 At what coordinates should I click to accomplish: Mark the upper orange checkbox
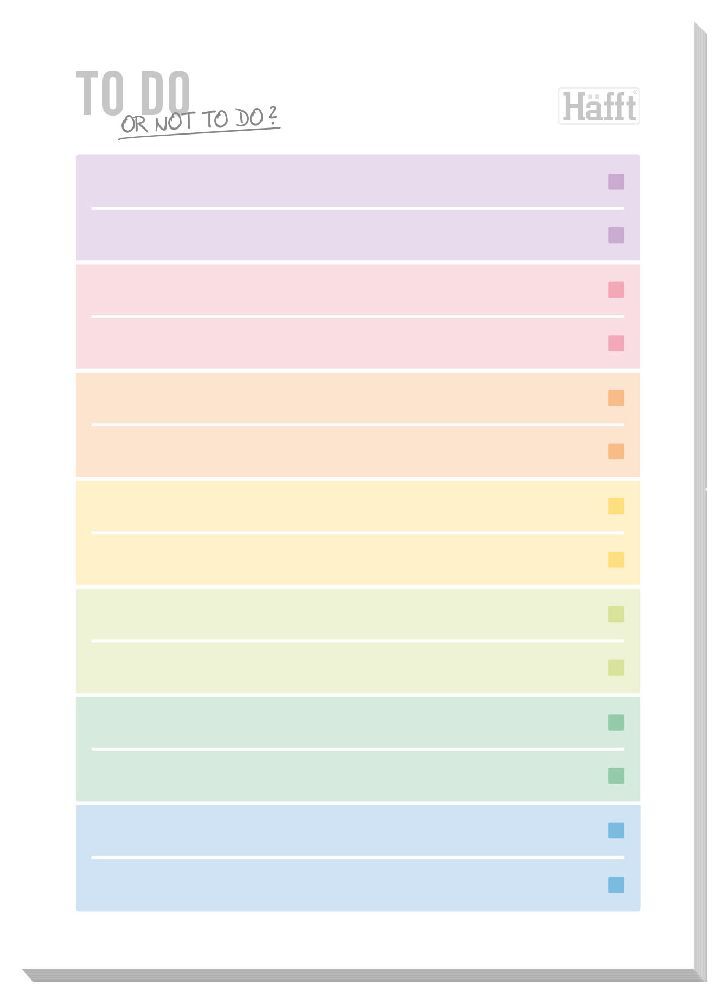coord(615,398)
